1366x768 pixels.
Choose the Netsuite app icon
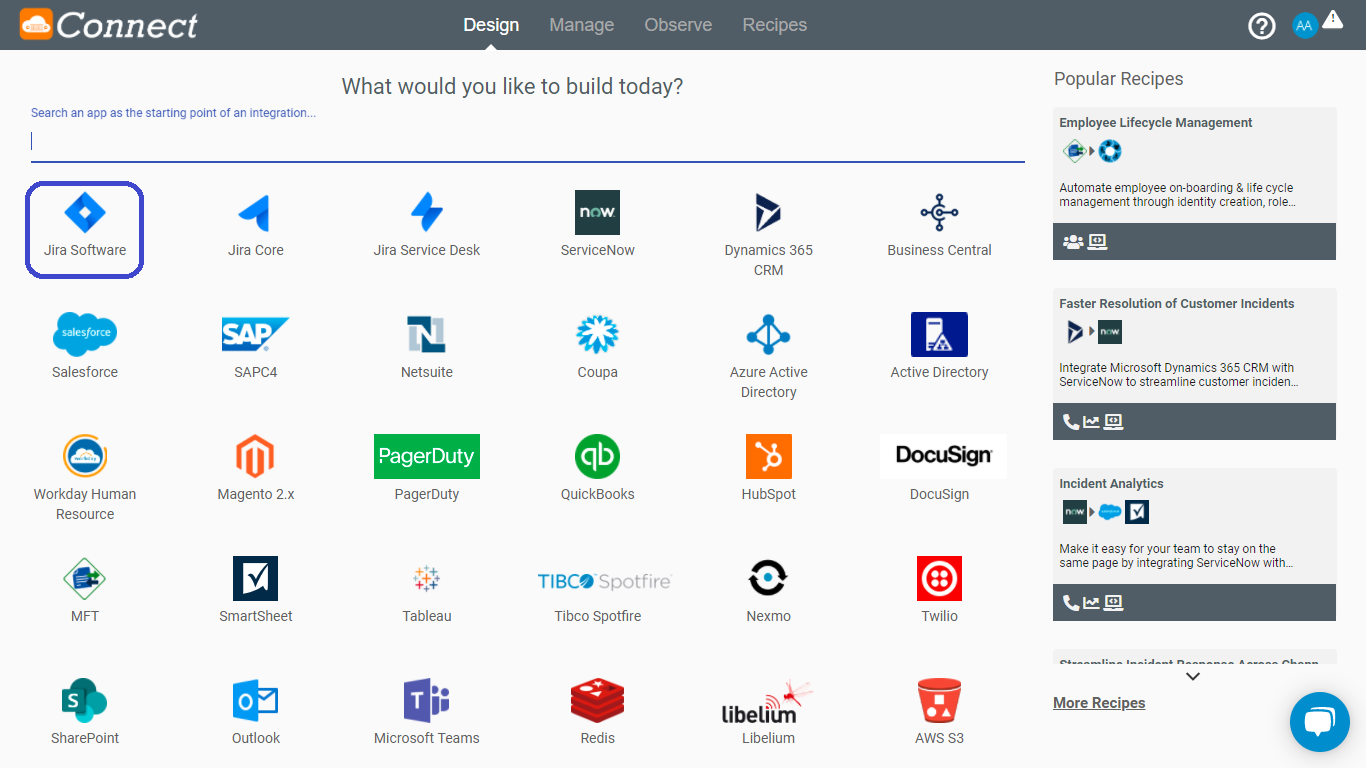(427, 334)
